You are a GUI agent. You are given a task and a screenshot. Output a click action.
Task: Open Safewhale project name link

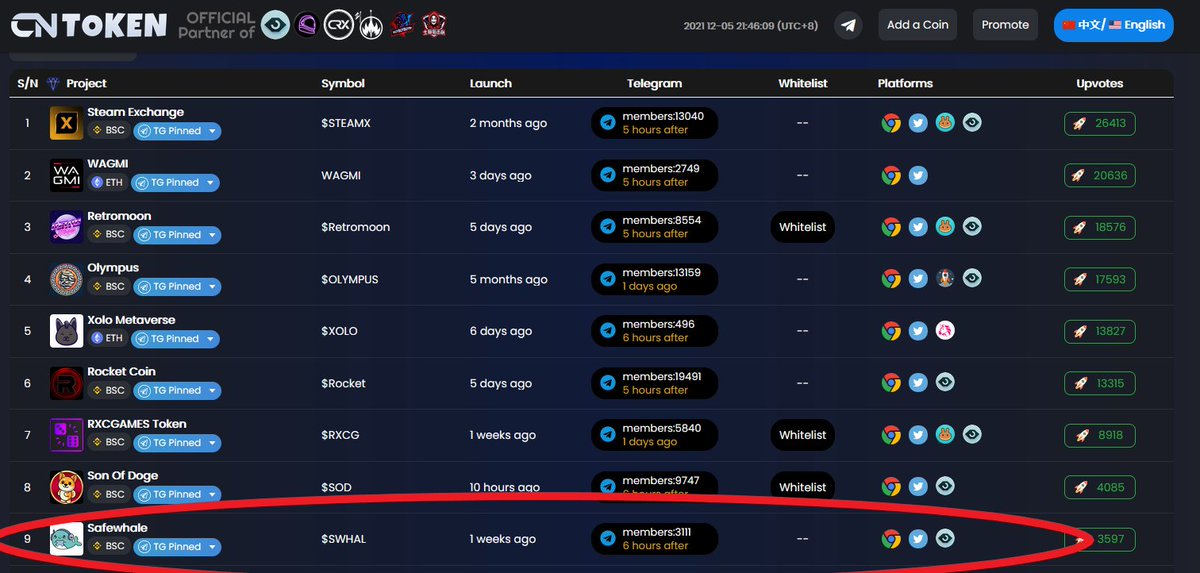pos(117,528)
